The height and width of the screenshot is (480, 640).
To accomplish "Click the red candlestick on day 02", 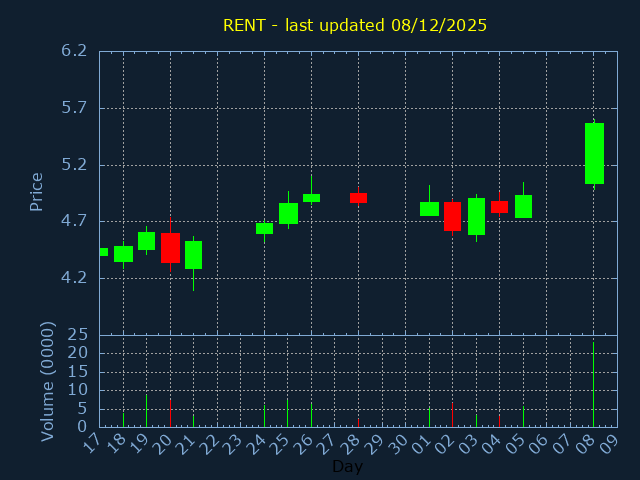I will [452, 216].
